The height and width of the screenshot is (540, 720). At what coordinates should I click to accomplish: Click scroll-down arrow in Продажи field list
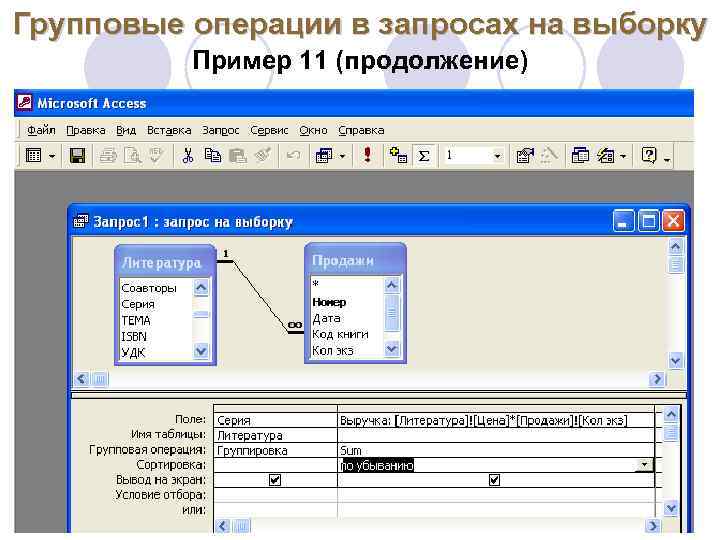click(x=391, y=349)
